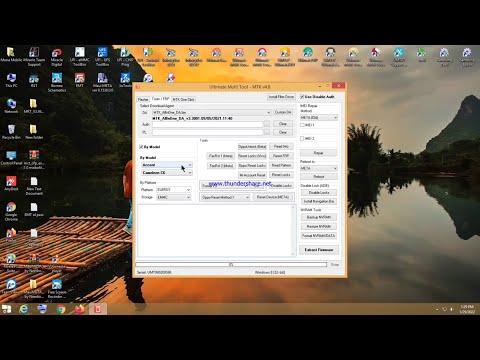480x360 pixels.
Task: Click the Oppo Unlock (Beta) button
Action: click(x=252, y=147)
